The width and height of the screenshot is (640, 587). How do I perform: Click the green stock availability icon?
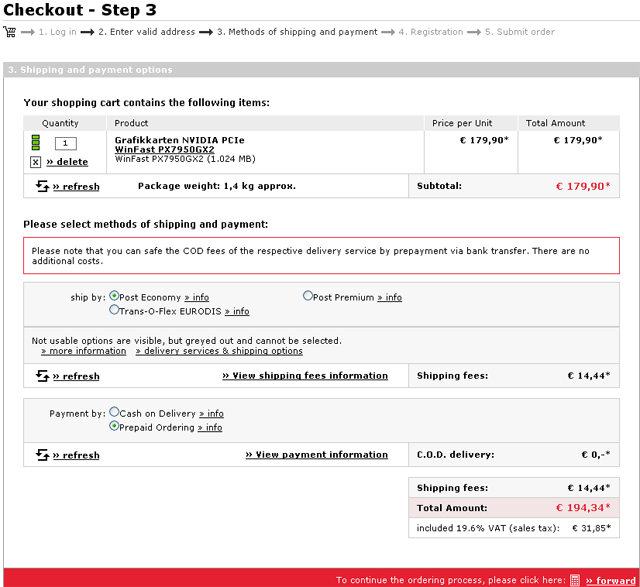coord(36,143)
